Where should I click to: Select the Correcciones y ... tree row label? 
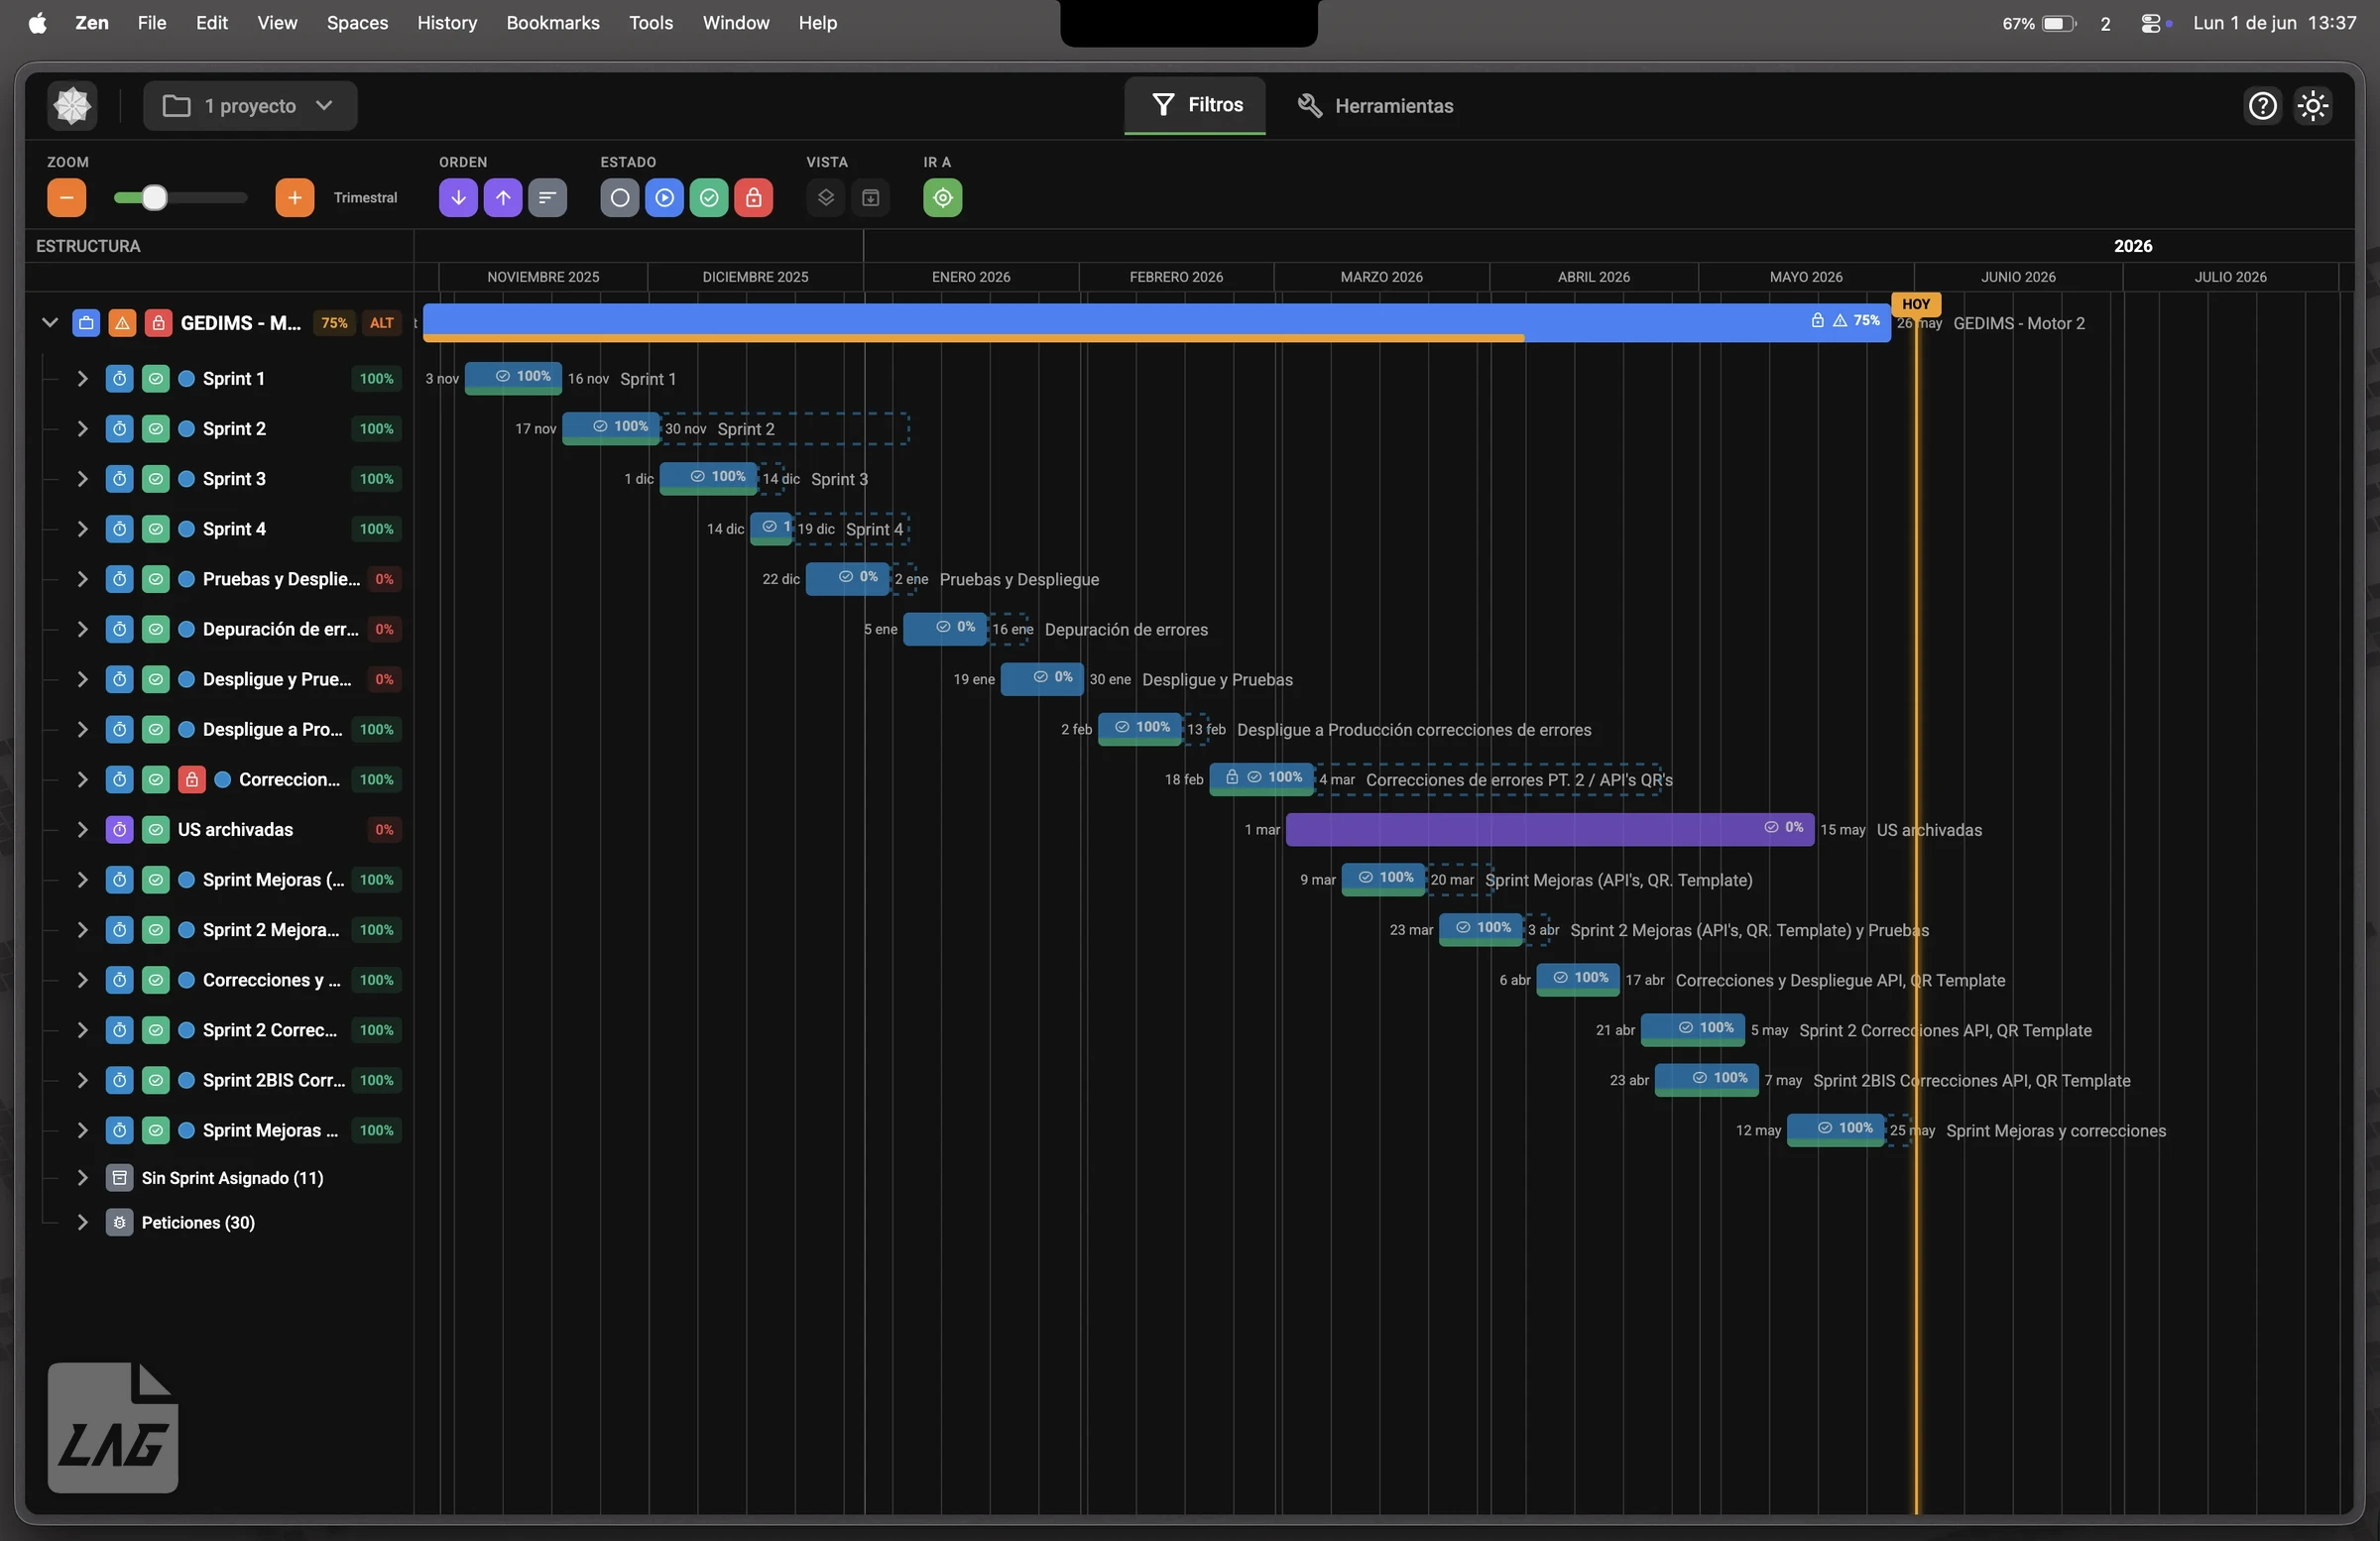[272, 980]
